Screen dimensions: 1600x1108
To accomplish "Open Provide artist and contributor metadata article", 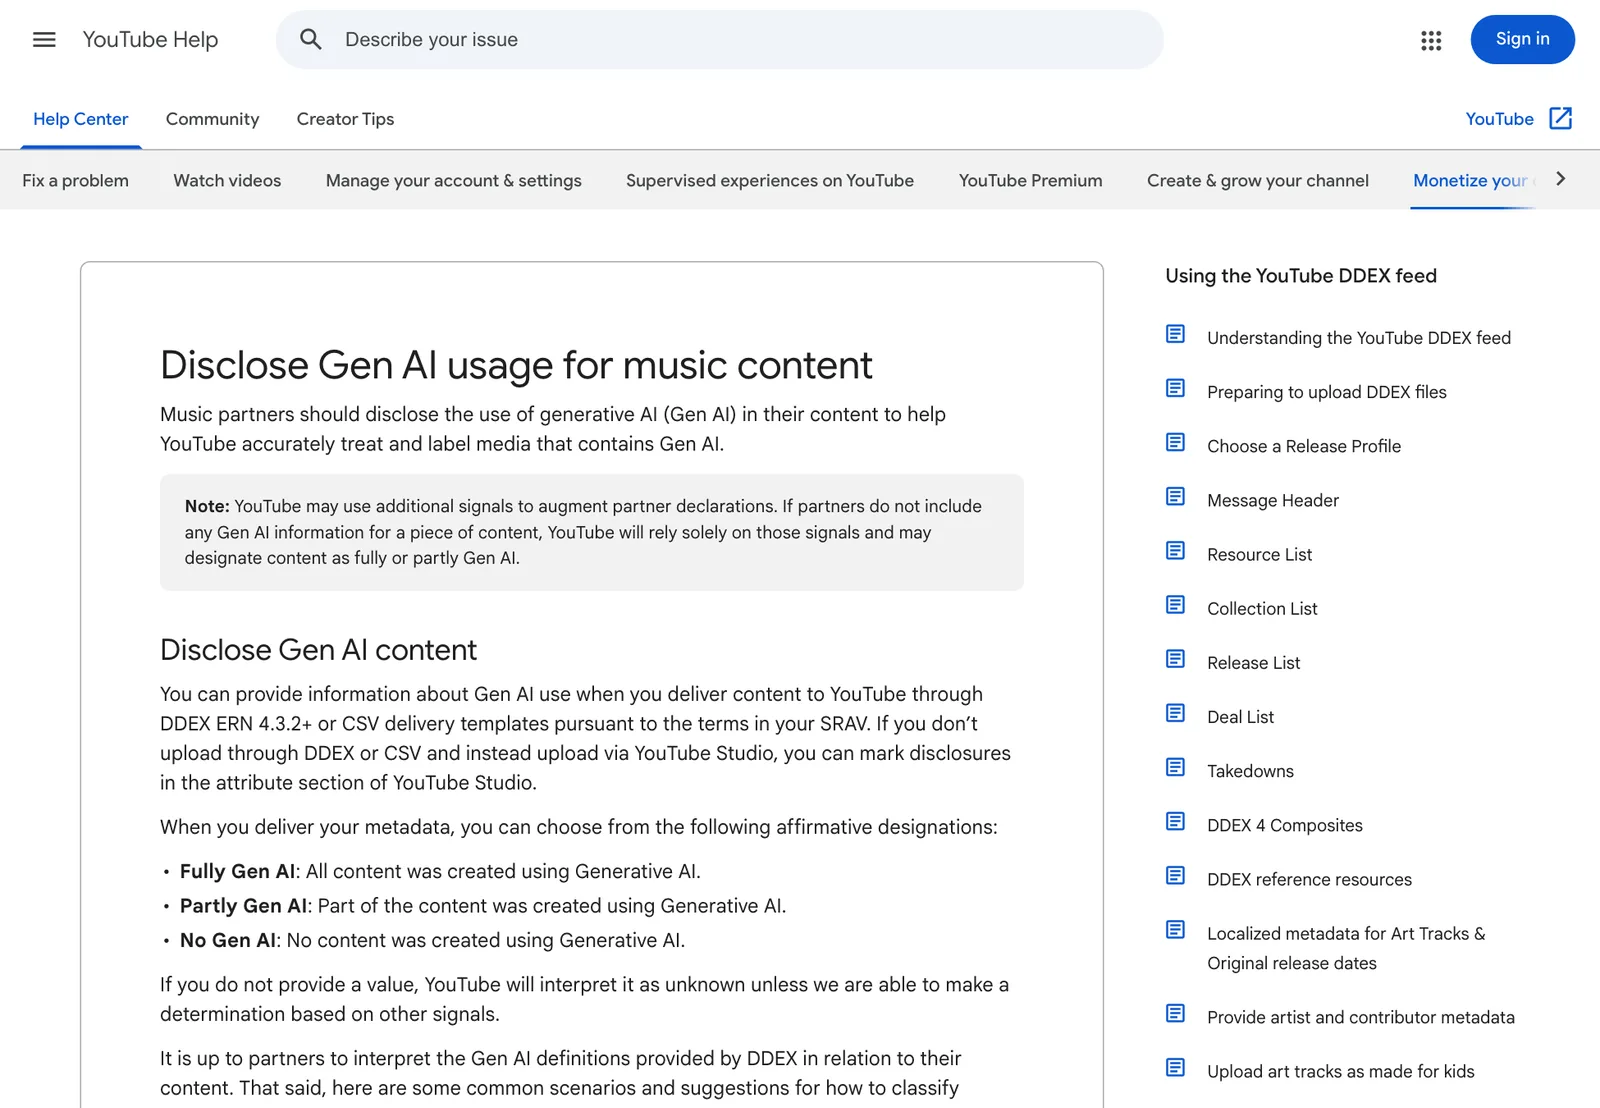I will 1360,1017.
